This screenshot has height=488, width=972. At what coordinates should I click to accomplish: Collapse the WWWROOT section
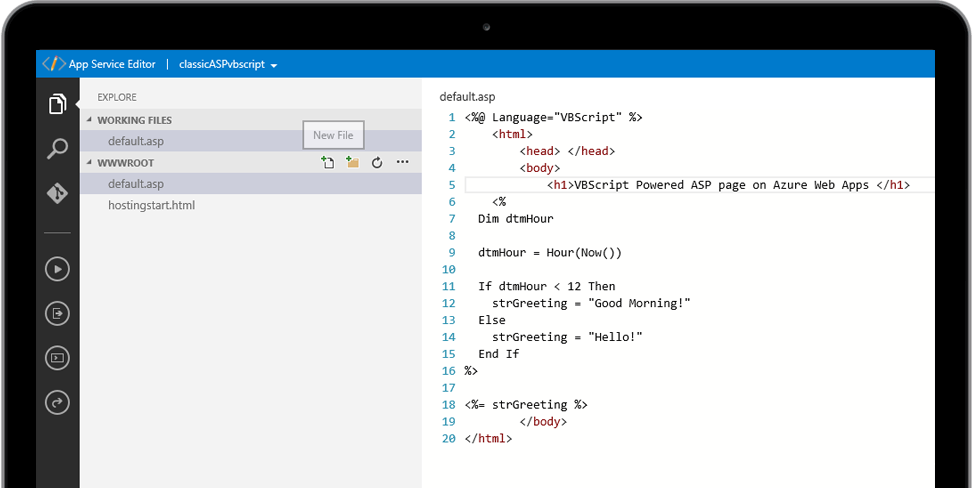point(89,162)
